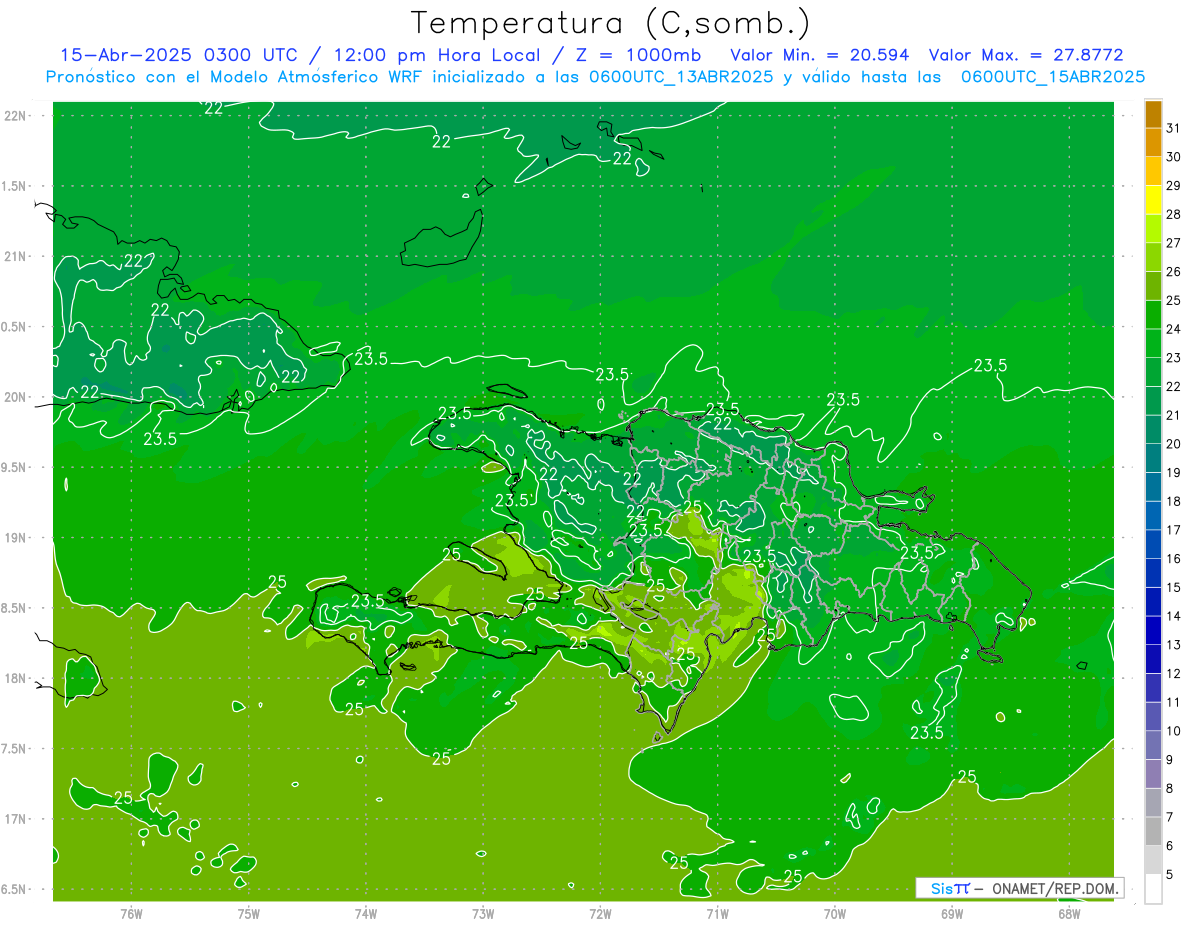The height and width of the screenshot is (927, 1200).
Task: Click the "72W" longitude axis label
Action: [600, 914]
